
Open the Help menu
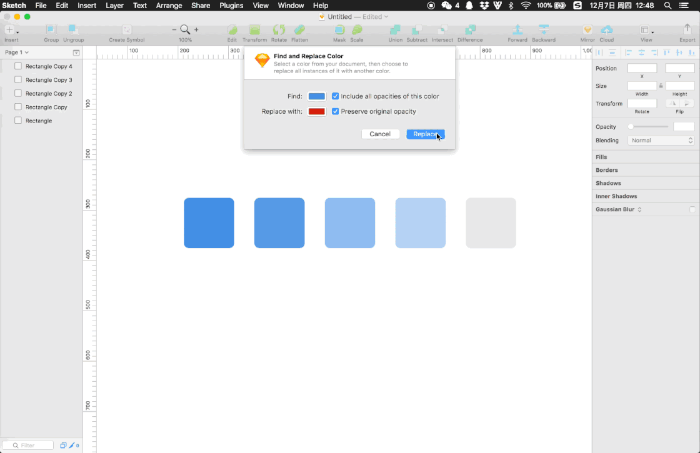pyautogui.click(x=321, y=5)
